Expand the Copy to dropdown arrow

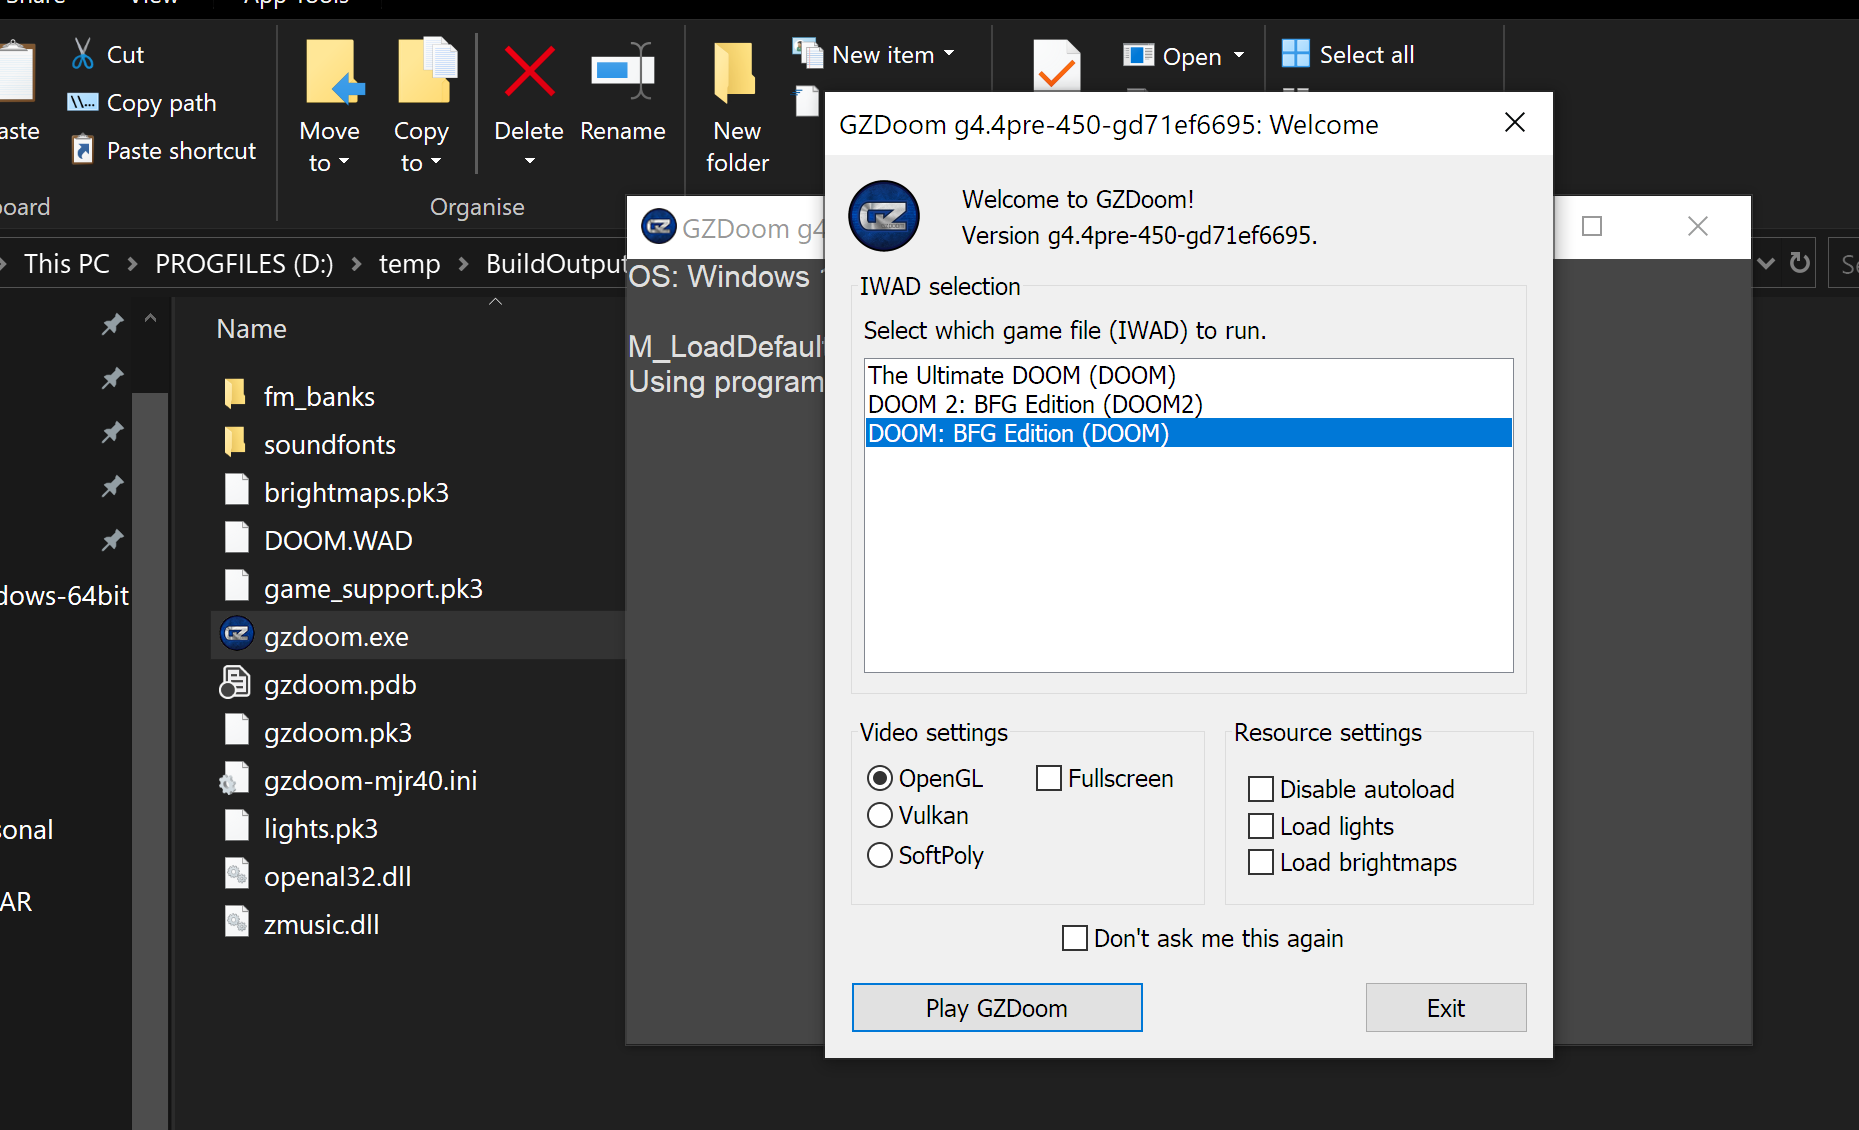(436, 161)
